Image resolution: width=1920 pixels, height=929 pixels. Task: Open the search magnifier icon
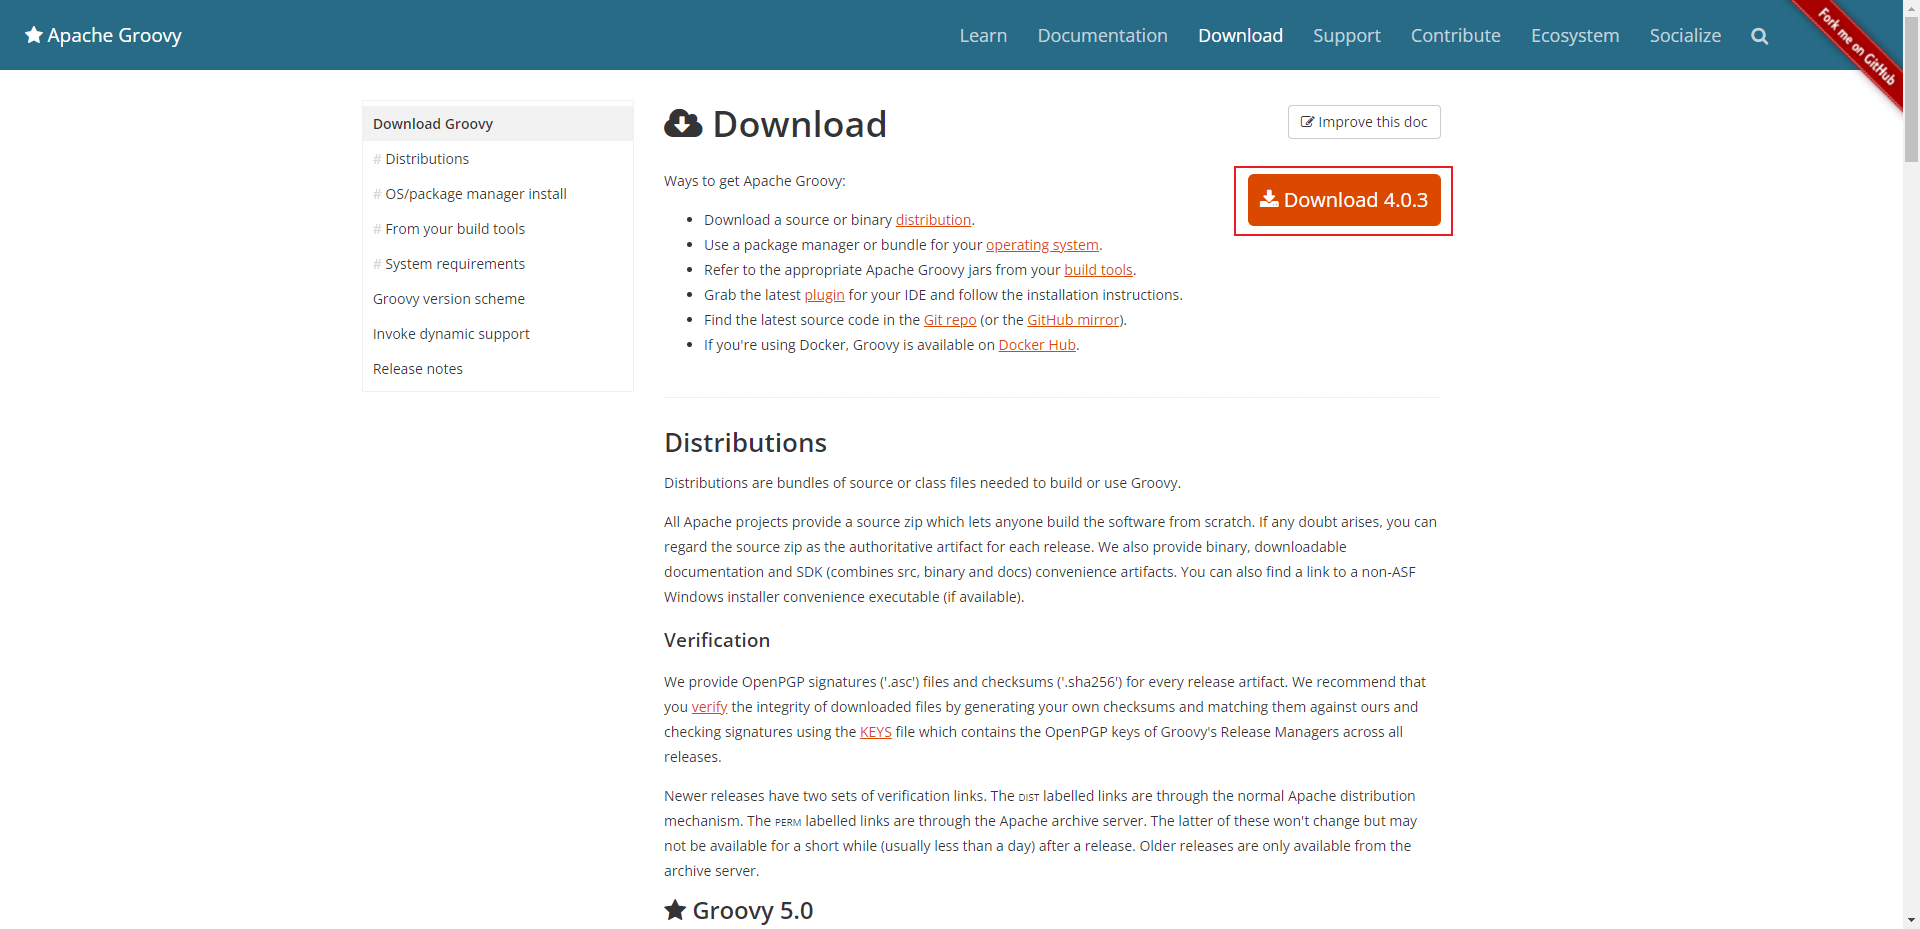tap(1760, 36)
